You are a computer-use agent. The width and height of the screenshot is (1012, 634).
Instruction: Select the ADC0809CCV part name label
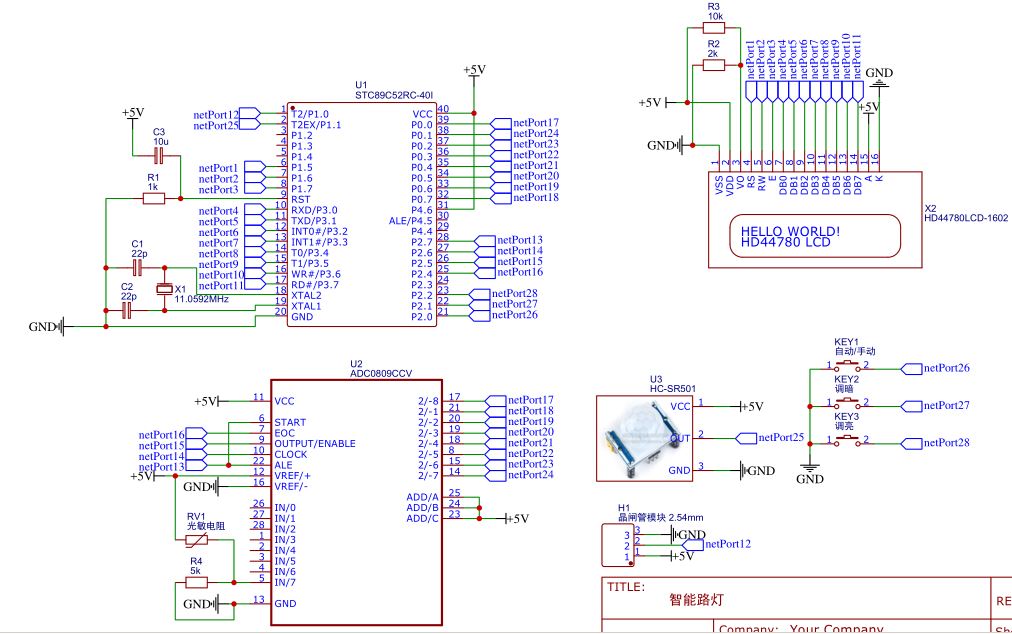pos(379,373)
